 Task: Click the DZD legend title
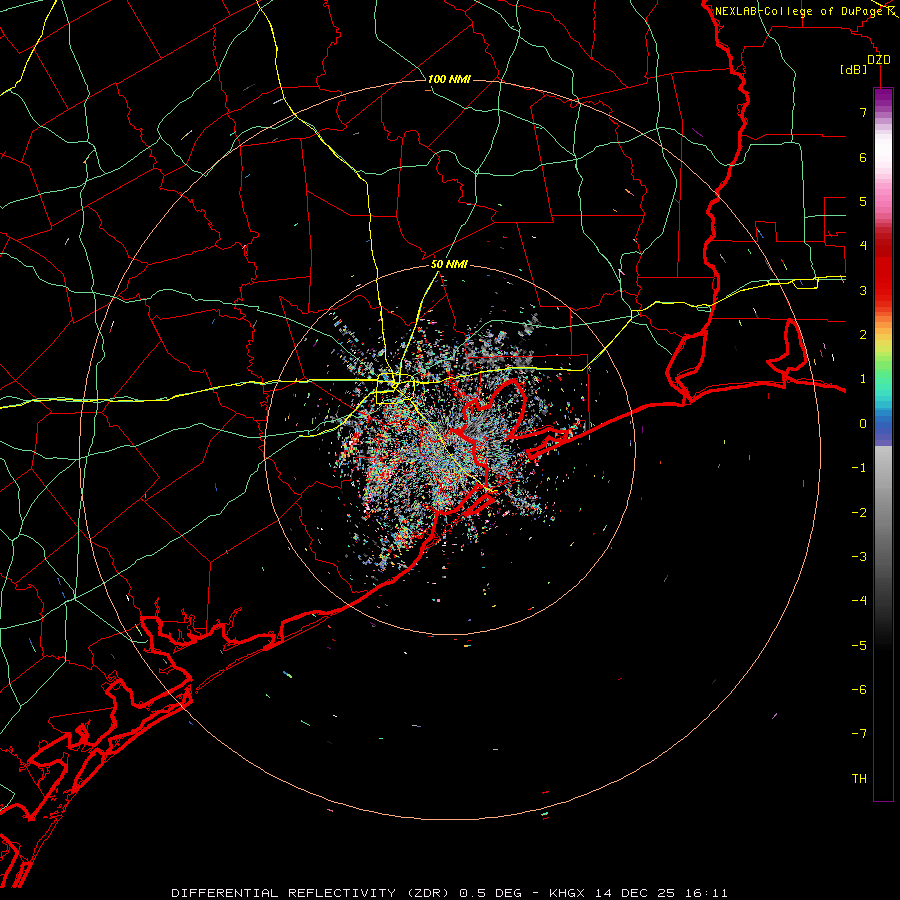pos(879,60)
